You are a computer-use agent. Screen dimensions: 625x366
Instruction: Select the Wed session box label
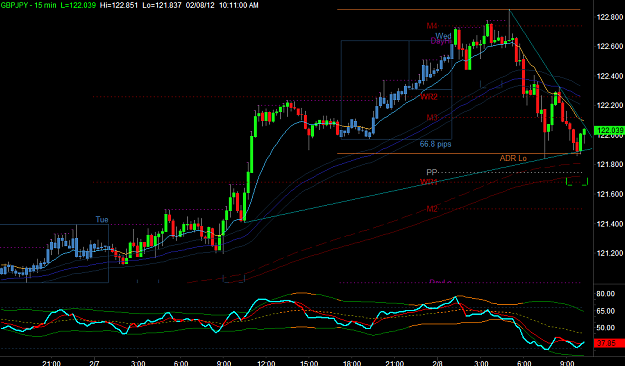[x=443, y=36]
